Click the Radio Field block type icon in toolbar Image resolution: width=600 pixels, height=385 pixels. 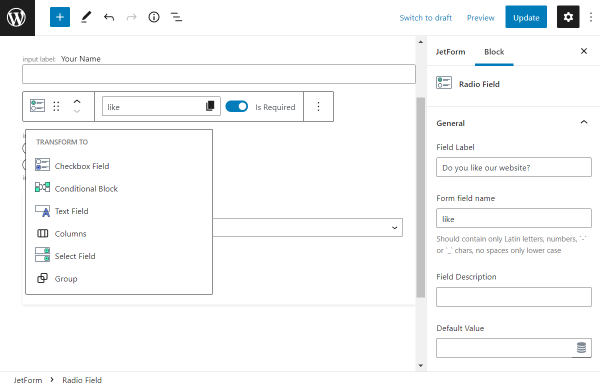(x=38, y=106)
